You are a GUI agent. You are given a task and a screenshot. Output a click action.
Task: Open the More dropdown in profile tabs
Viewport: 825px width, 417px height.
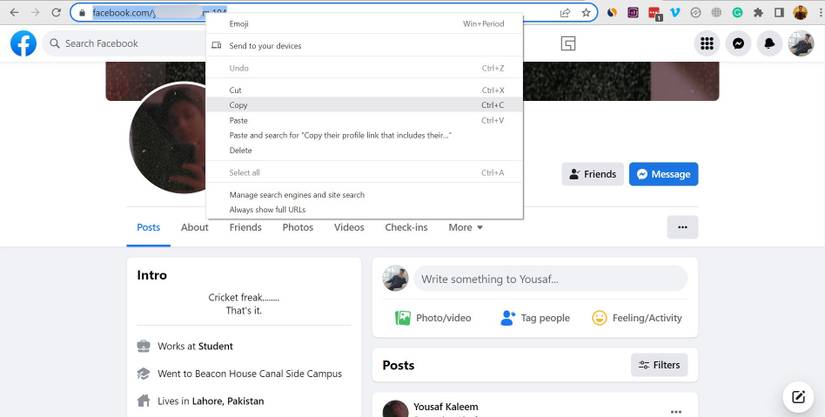(x=466, y=227)
